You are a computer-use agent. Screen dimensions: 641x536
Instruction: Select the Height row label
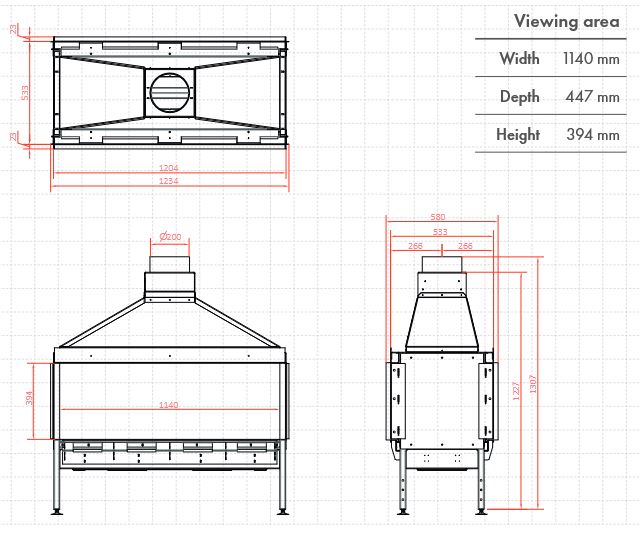click(x=517, y=135)
